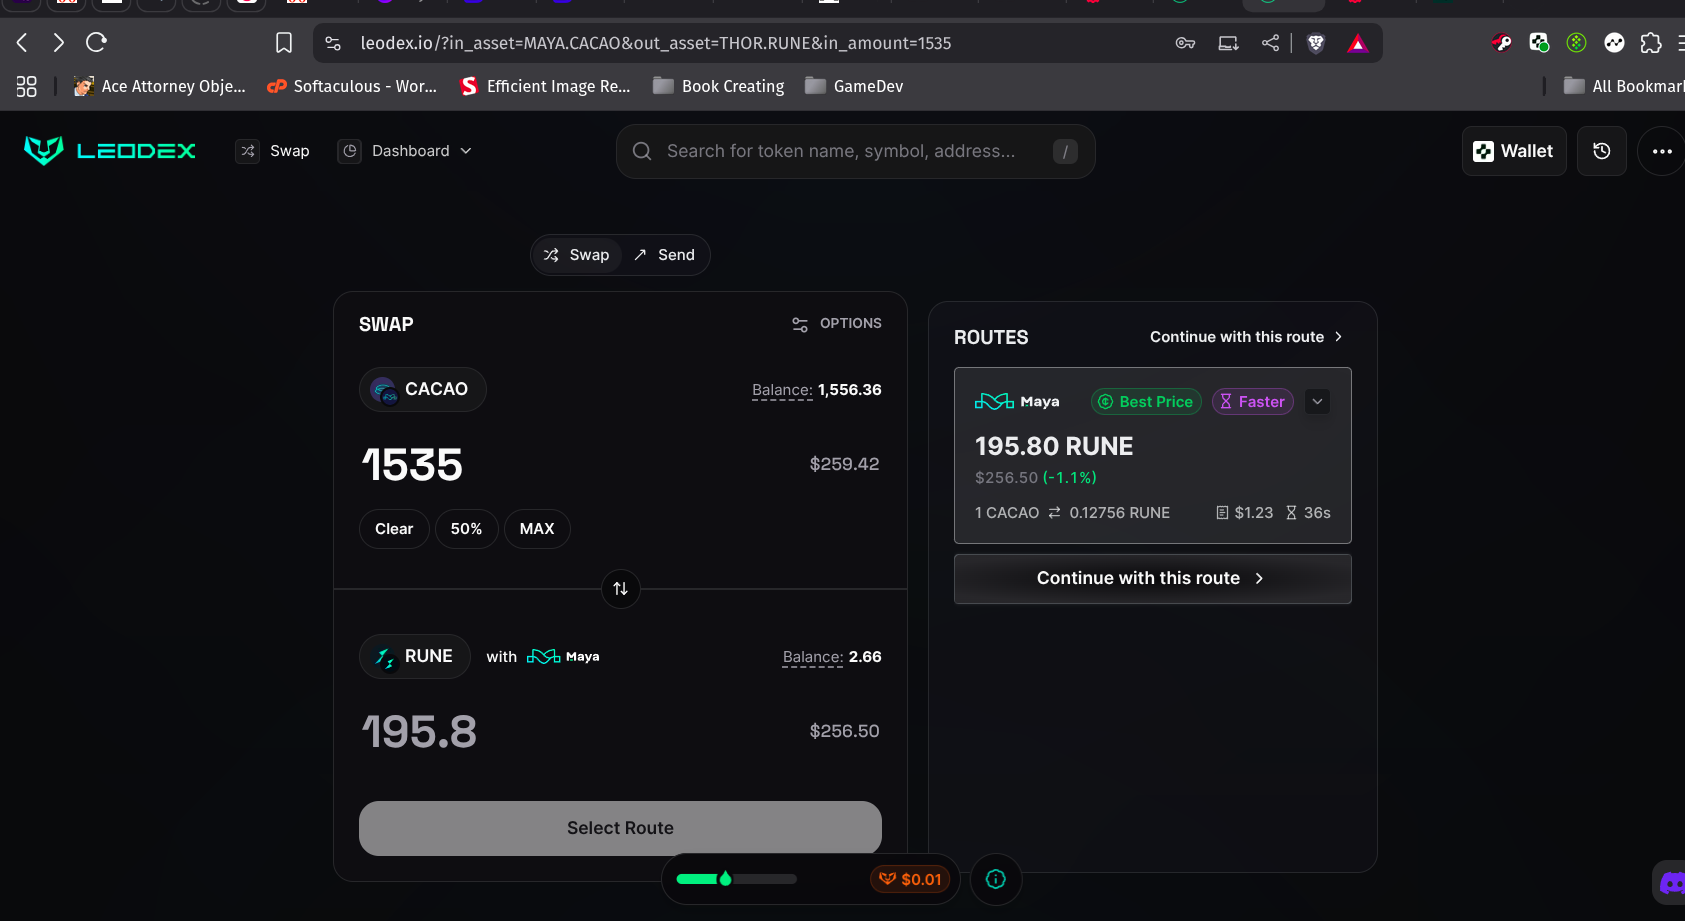
Task: Open browser extensions puzzle icon
Action: pos(1651,43)
